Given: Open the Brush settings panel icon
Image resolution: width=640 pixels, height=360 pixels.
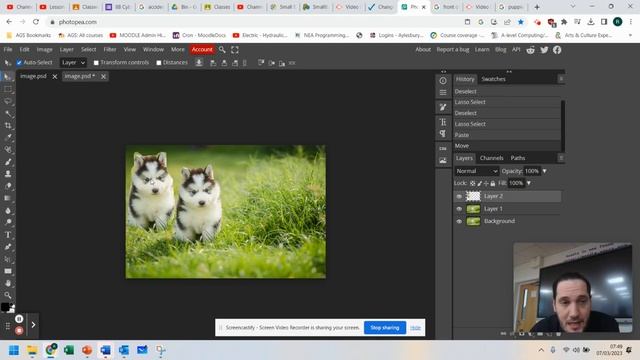Looking at the screenshot, I should (x=443, y=107).
